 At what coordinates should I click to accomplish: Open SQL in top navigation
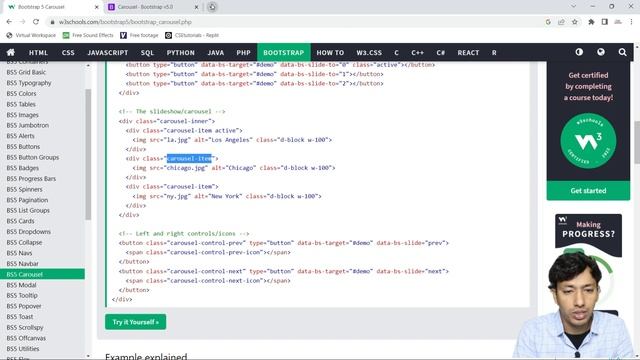(147, 52)
